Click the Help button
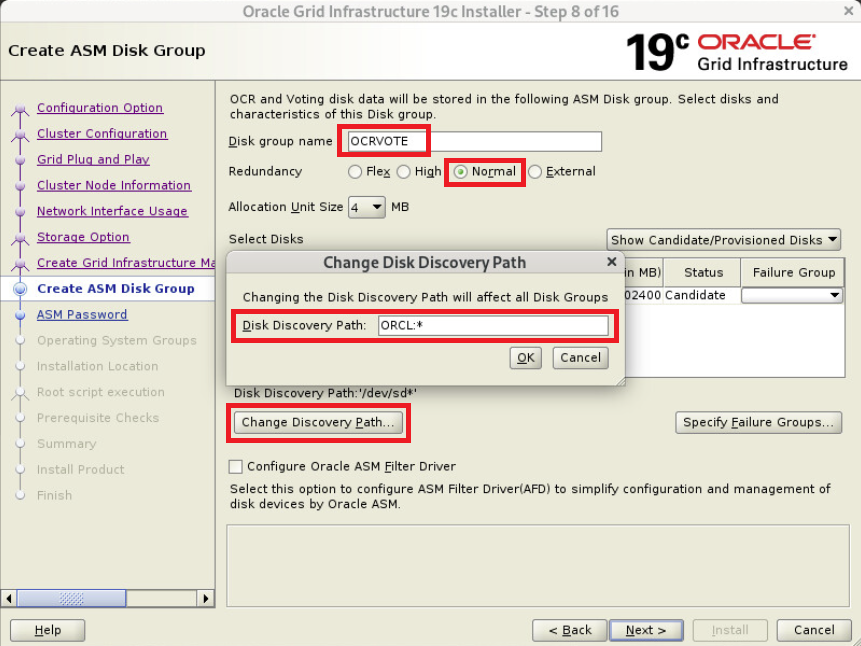The height and width of the screenshot is (646, 861). tap(48, 630)
